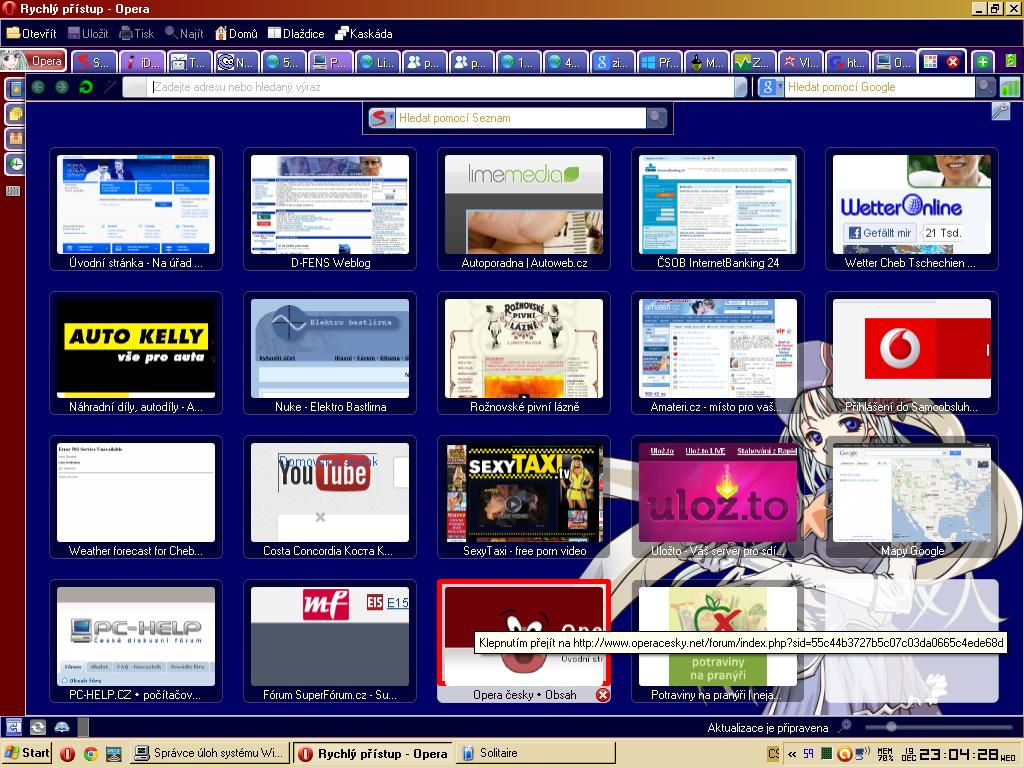Click the Back navigation arrow
Image resolution: width=1024 pixels, height=768 pixels.
[38, 87]
